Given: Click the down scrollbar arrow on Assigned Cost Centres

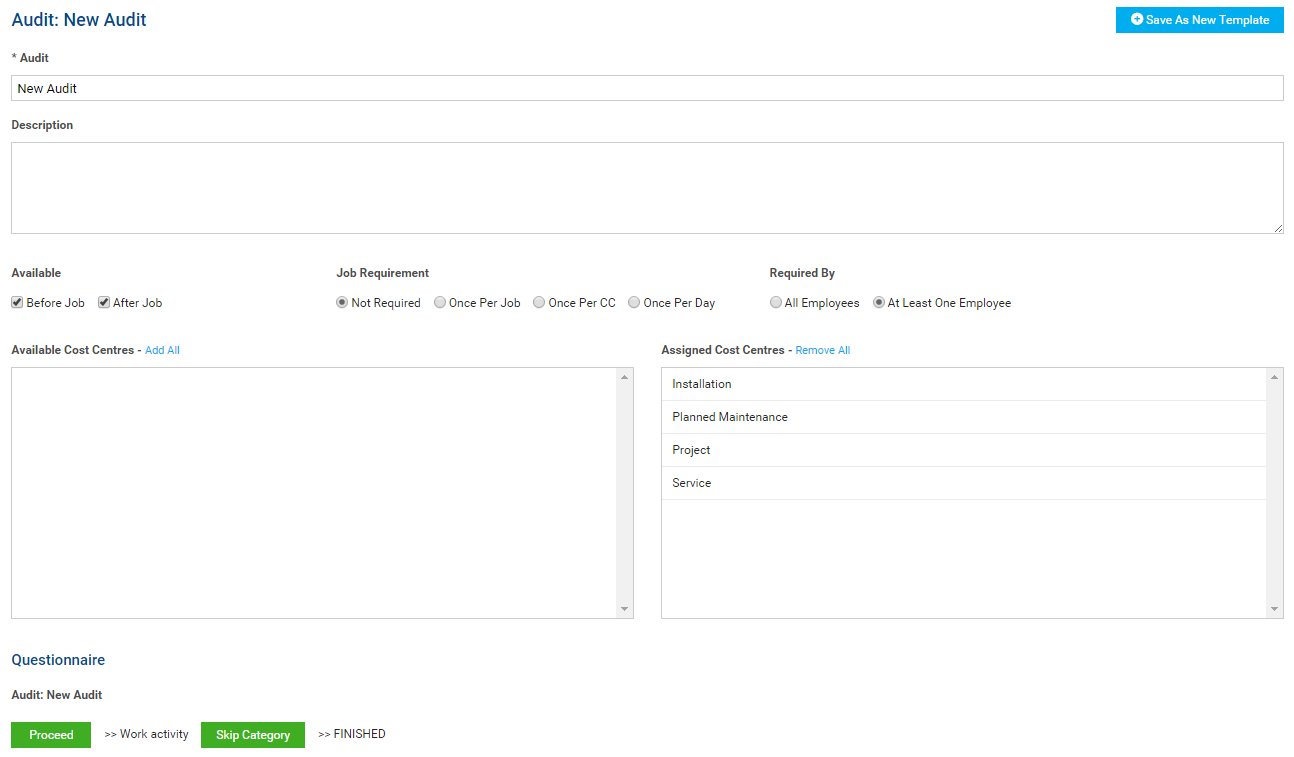Looking at the screenshot, I should pyautogui.click(x=1275, y=609).
